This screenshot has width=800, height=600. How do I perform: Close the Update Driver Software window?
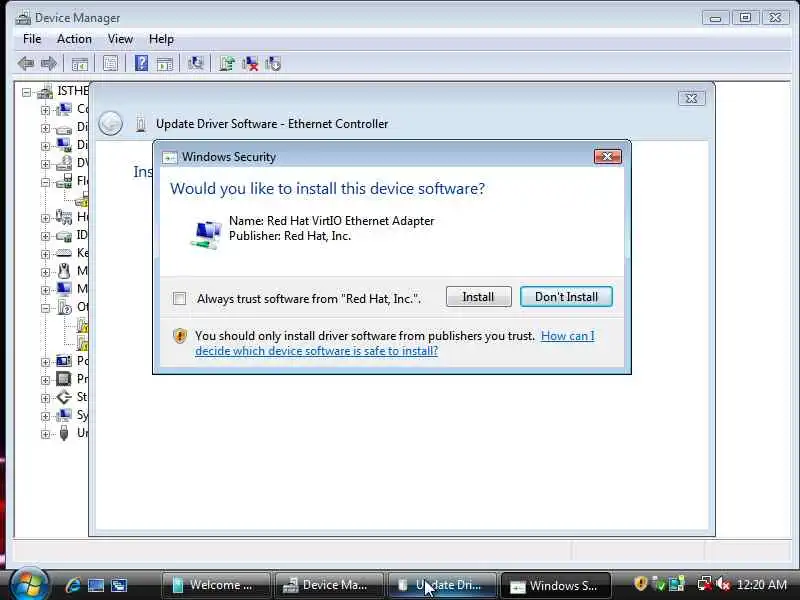click(692, 98)
